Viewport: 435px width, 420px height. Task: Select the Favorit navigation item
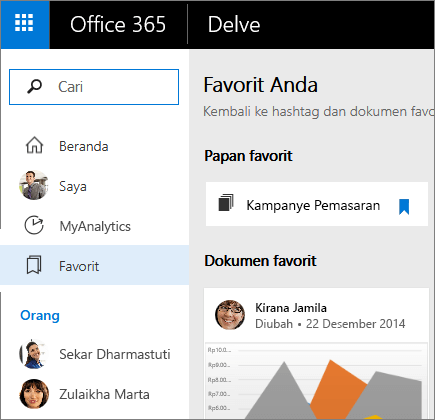click(x=95, y=265)
